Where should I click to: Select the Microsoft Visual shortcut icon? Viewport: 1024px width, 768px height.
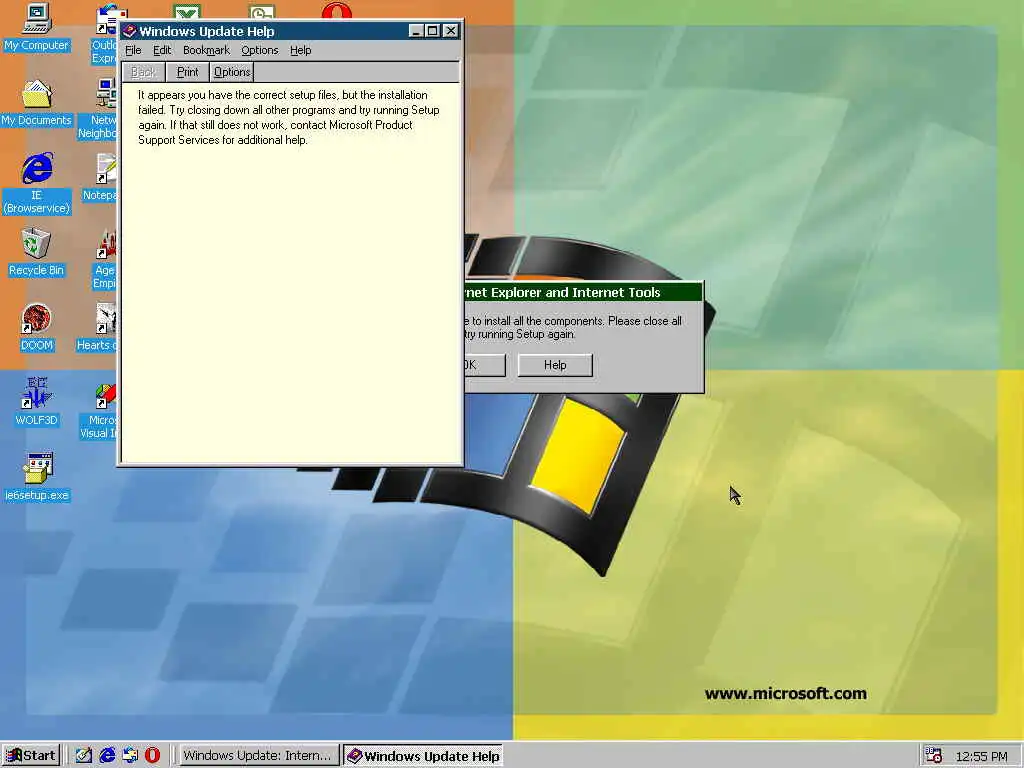tap(99, 411)
